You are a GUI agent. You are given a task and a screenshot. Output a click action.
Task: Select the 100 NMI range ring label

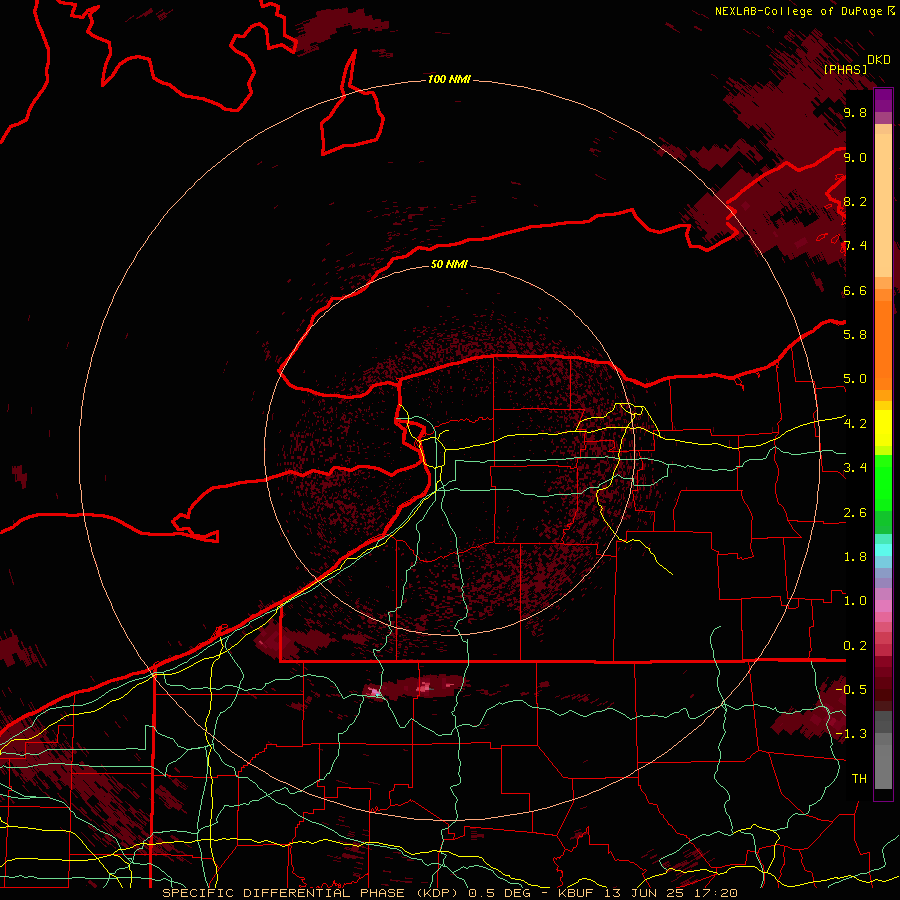coord(449,79)
